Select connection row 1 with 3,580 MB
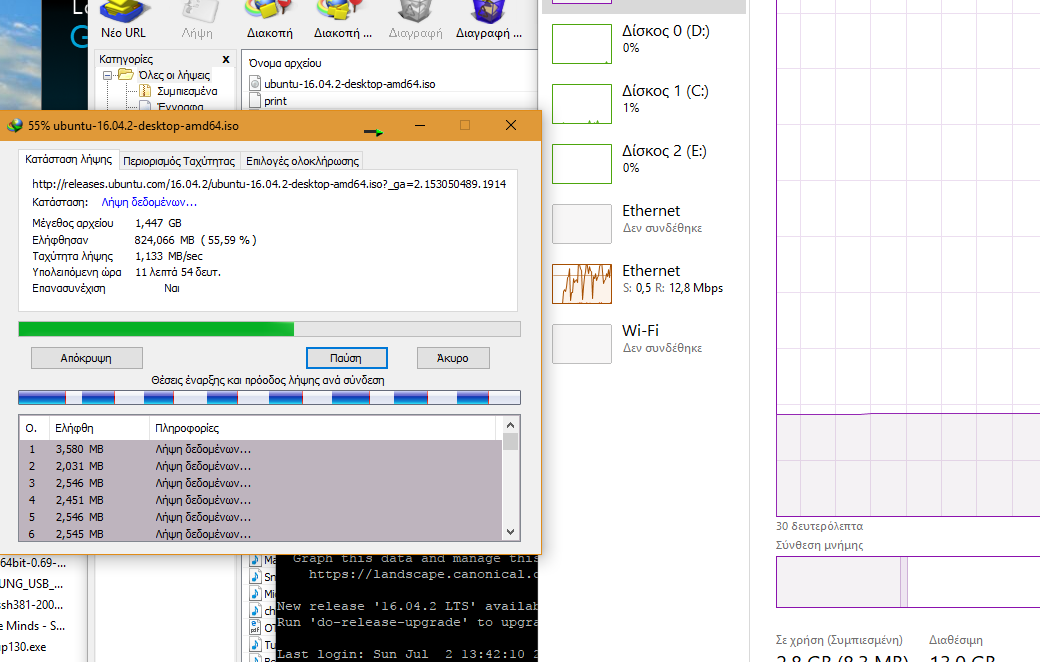 261,449
